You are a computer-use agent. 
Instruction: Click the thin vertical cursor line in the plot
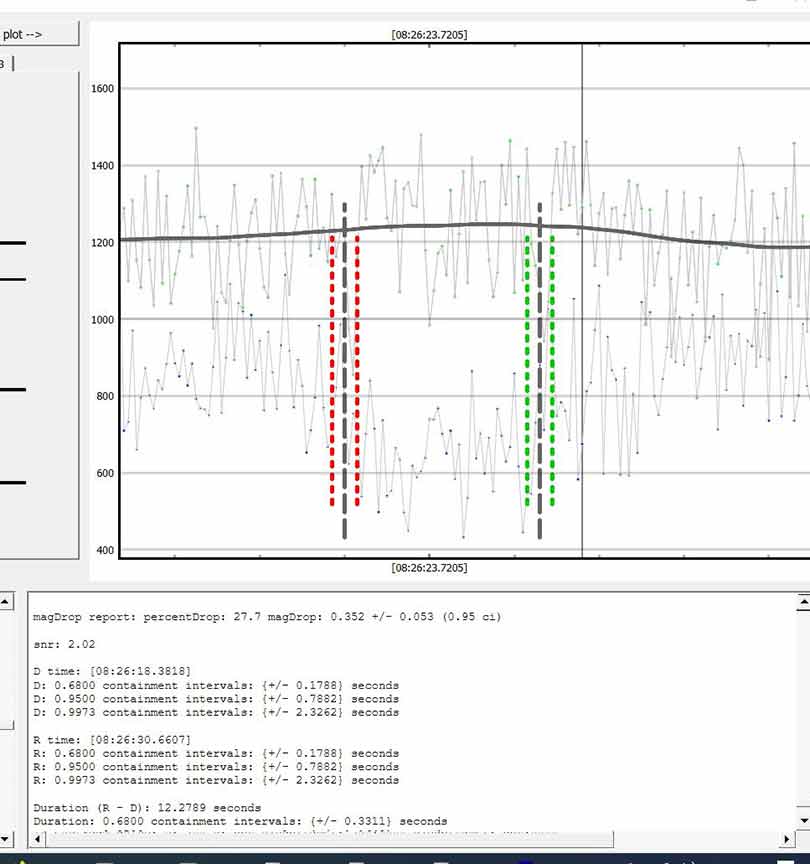pyautogui.click(x=582, y=300)
